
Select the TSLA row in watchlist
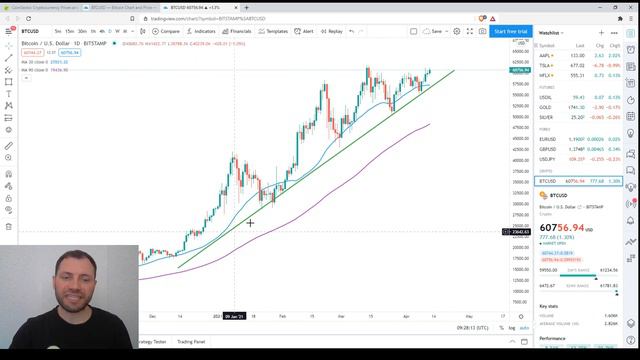click(578, 65)
